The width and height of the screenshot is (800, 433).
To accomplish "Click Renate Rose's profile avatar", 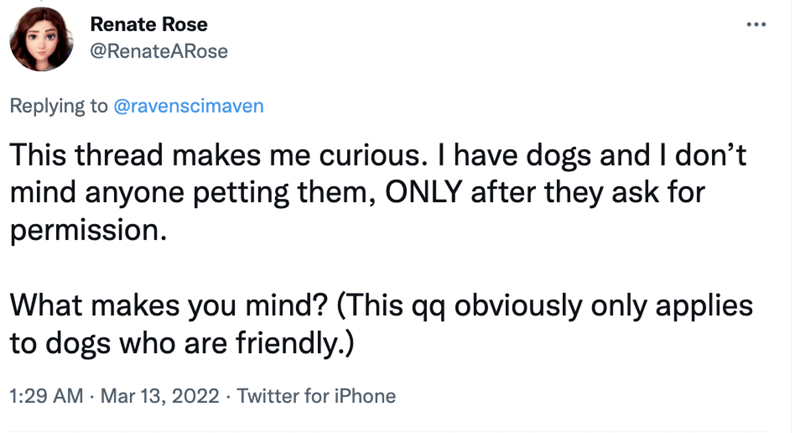I will pos(42,39).
